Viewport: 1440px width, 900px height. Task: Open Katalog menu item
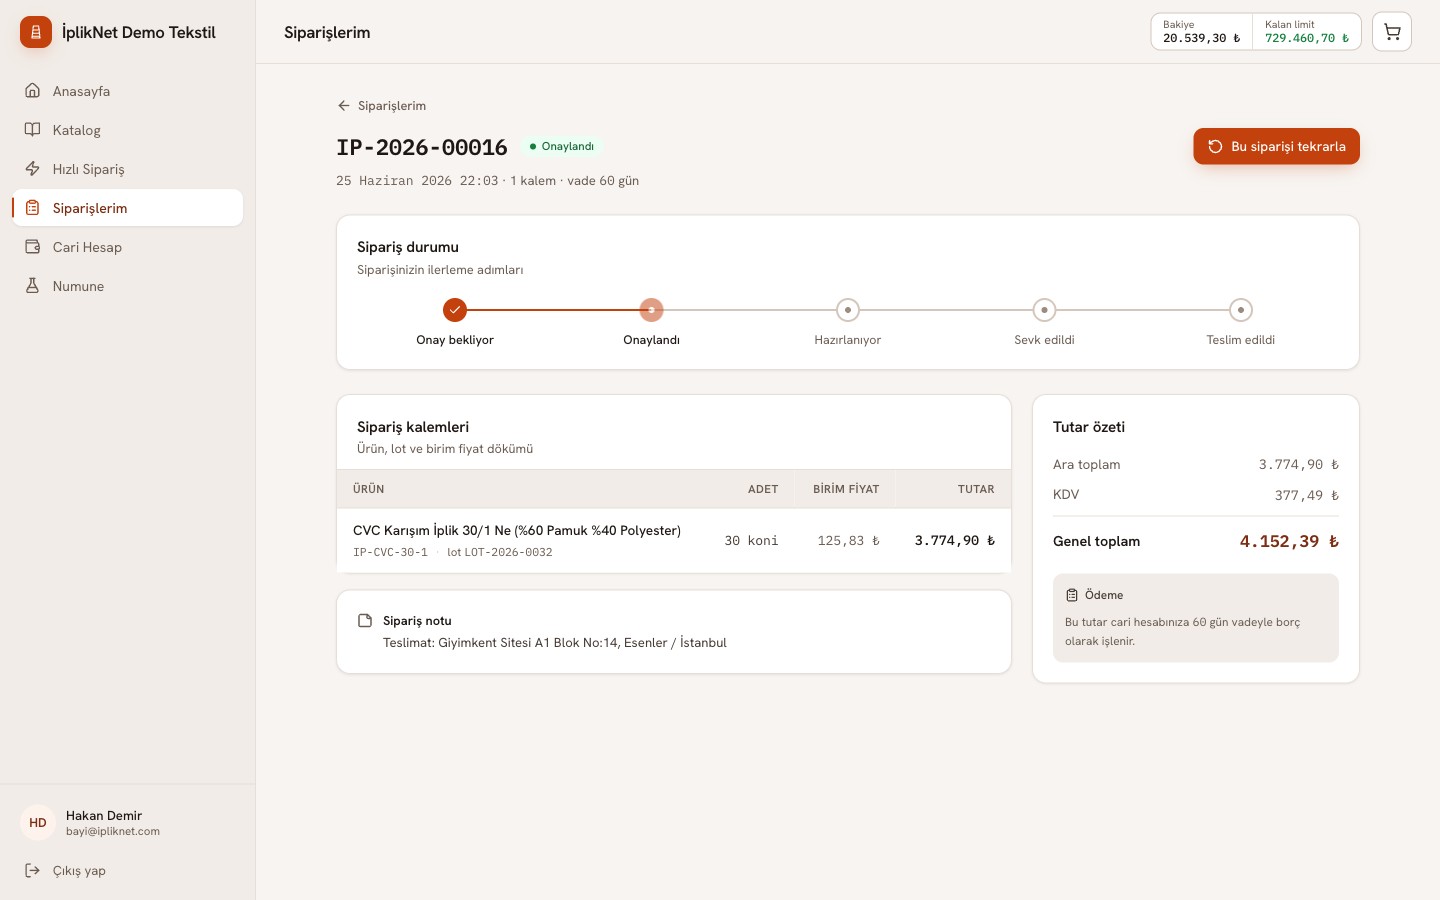(x=128, y=130)
